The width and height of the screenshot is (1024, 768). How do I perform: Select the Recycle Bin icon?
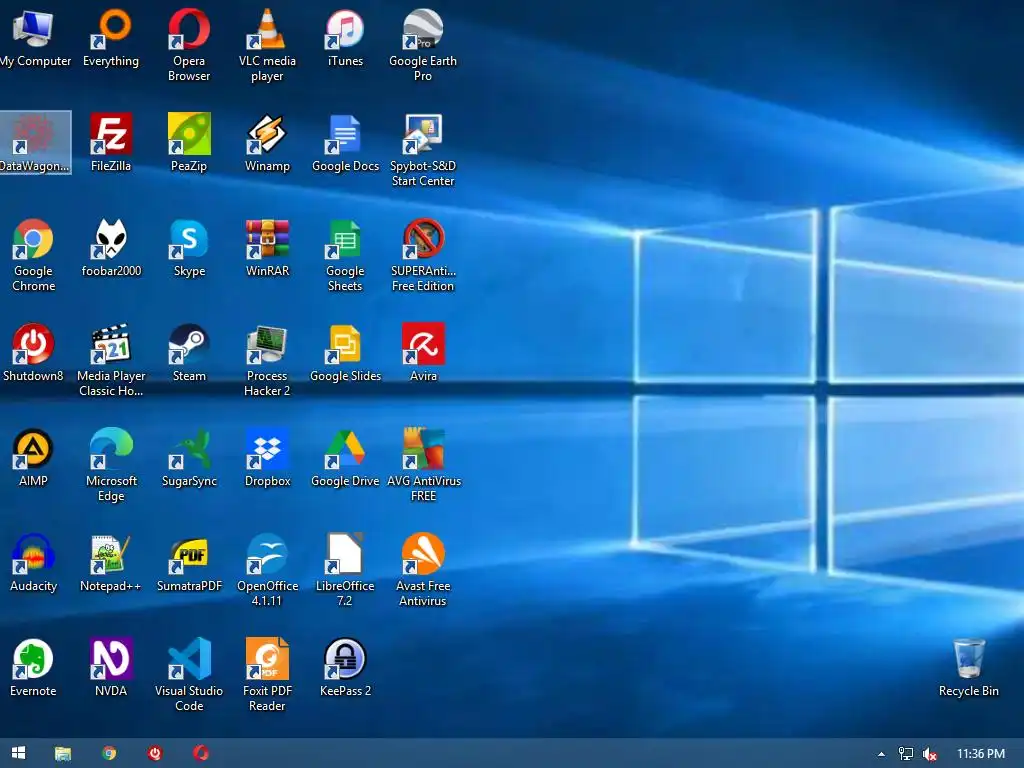(968, 668)
